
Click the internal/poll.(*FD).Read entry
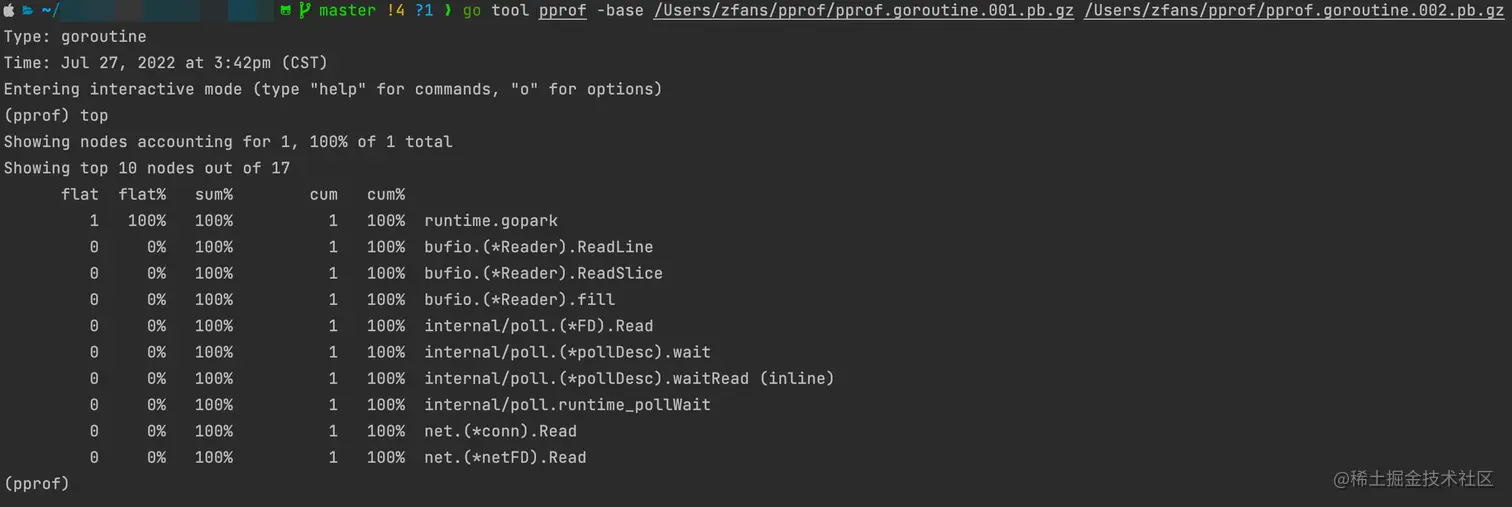coord(538,326)
